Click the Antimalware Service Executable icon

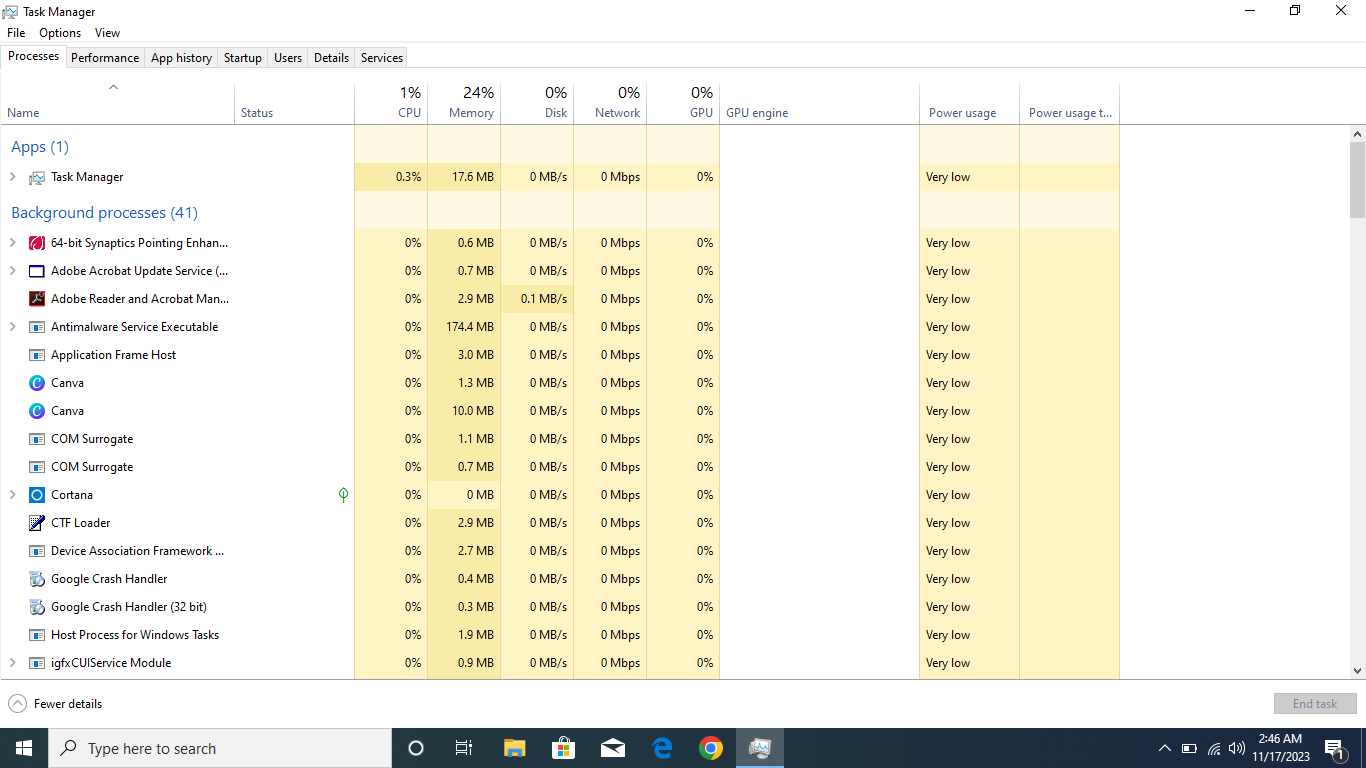pyautogui.click(x=37, y=327)
